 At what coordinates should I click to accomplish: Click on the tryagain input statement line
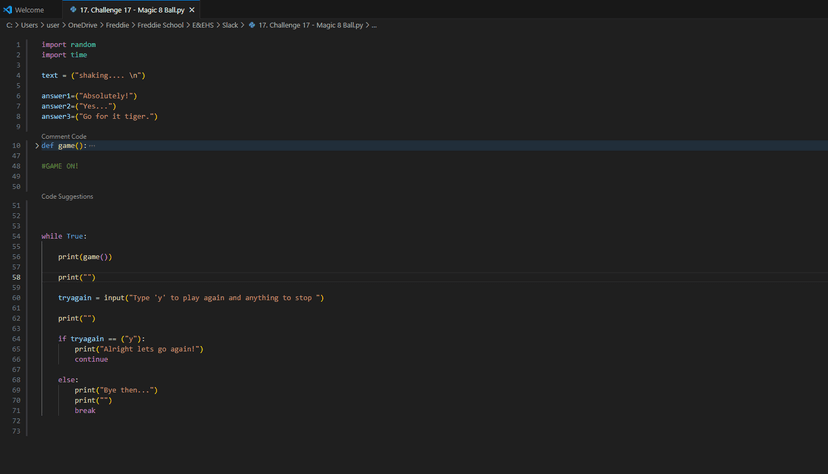tap(190, 298)
